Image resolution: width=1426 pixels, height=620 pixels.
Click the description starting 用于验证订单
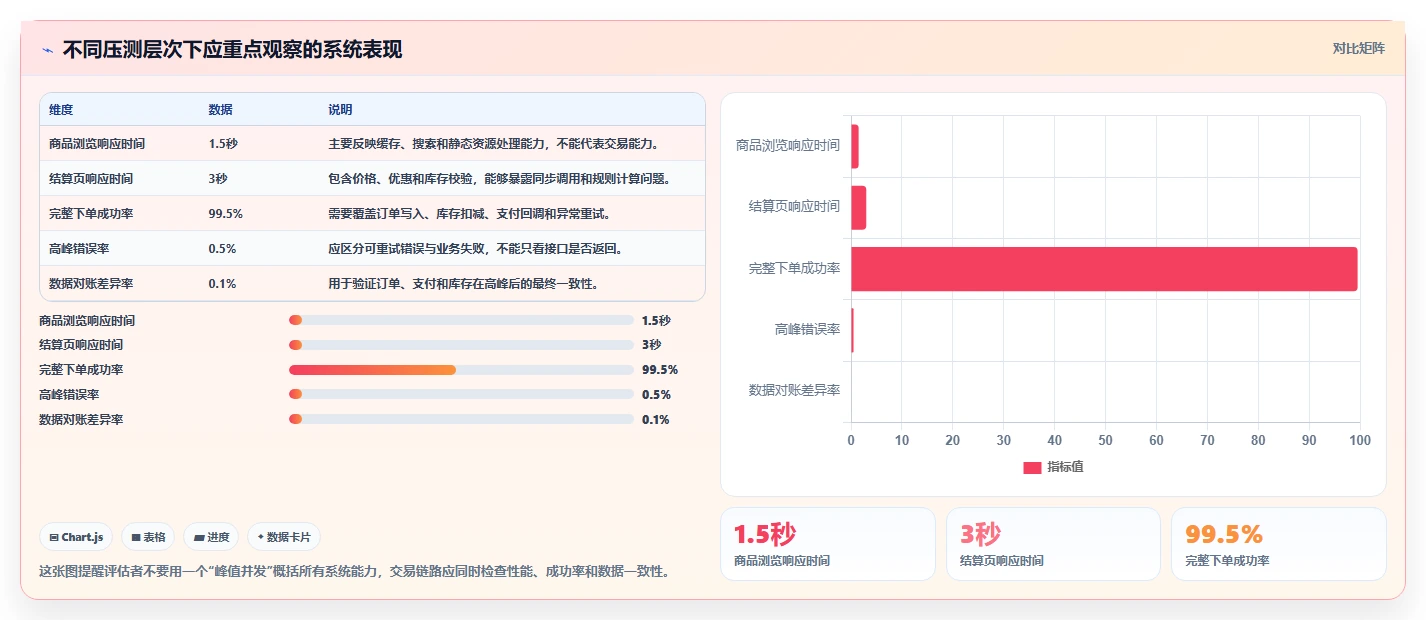pyautogui.click(x=464, y=284)
